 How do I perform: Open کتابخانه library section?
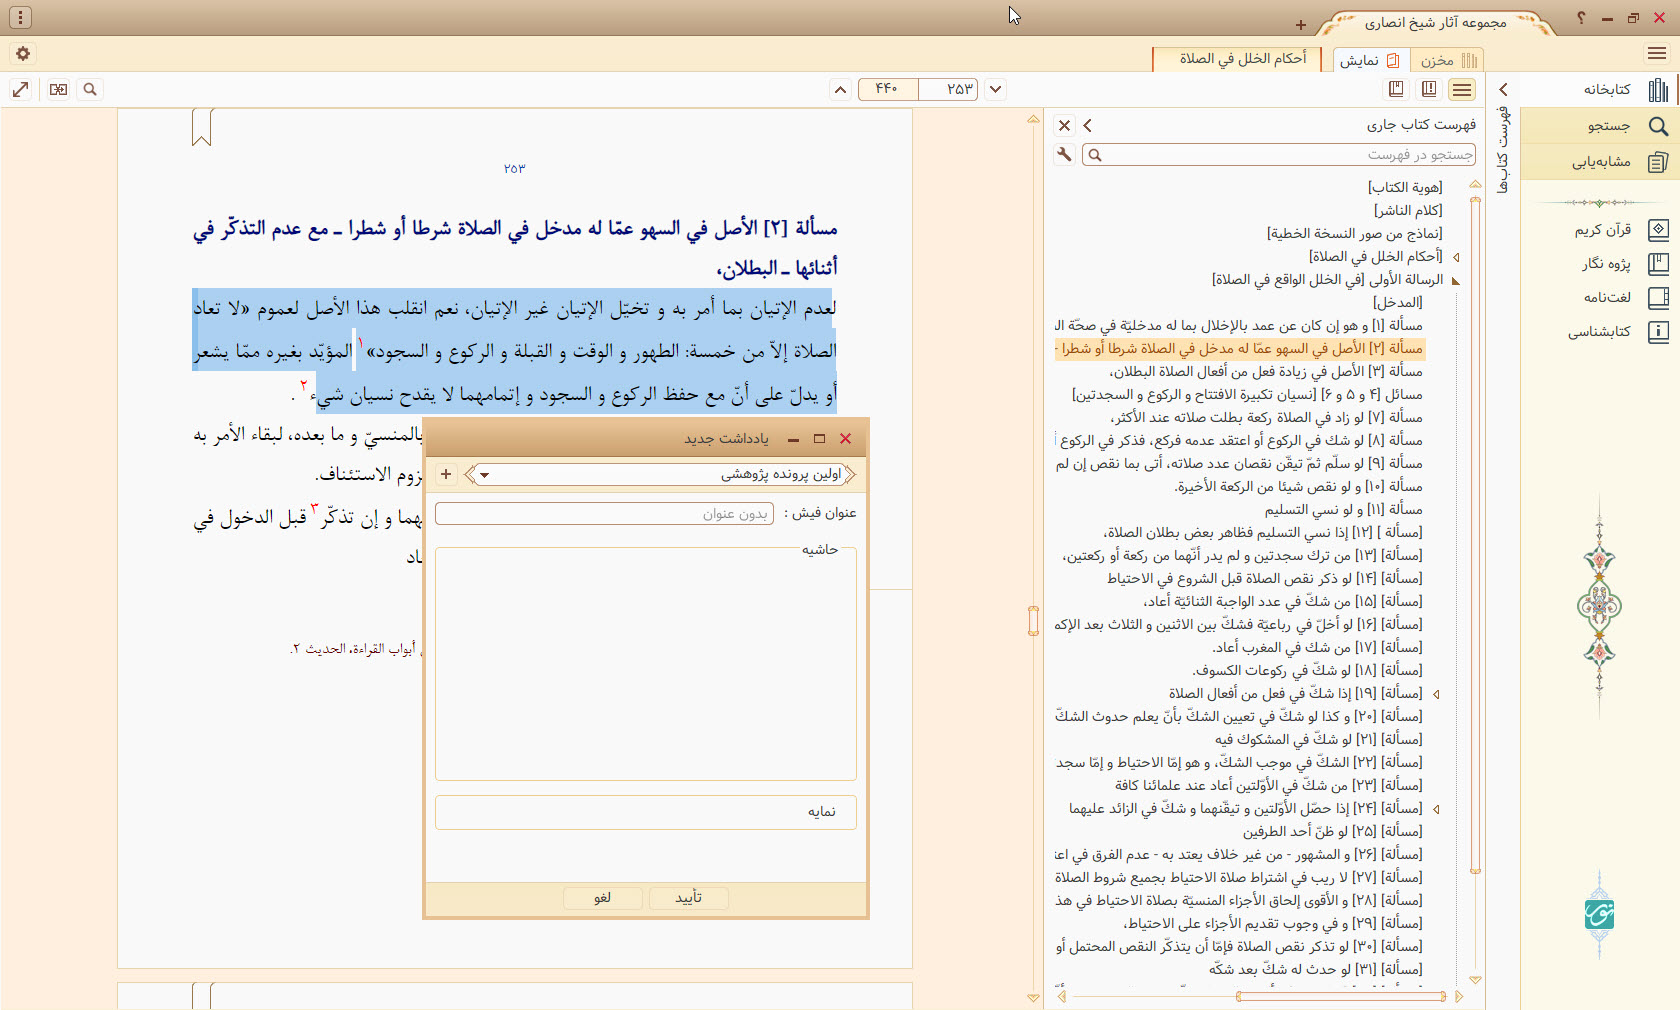point(1600,89)
